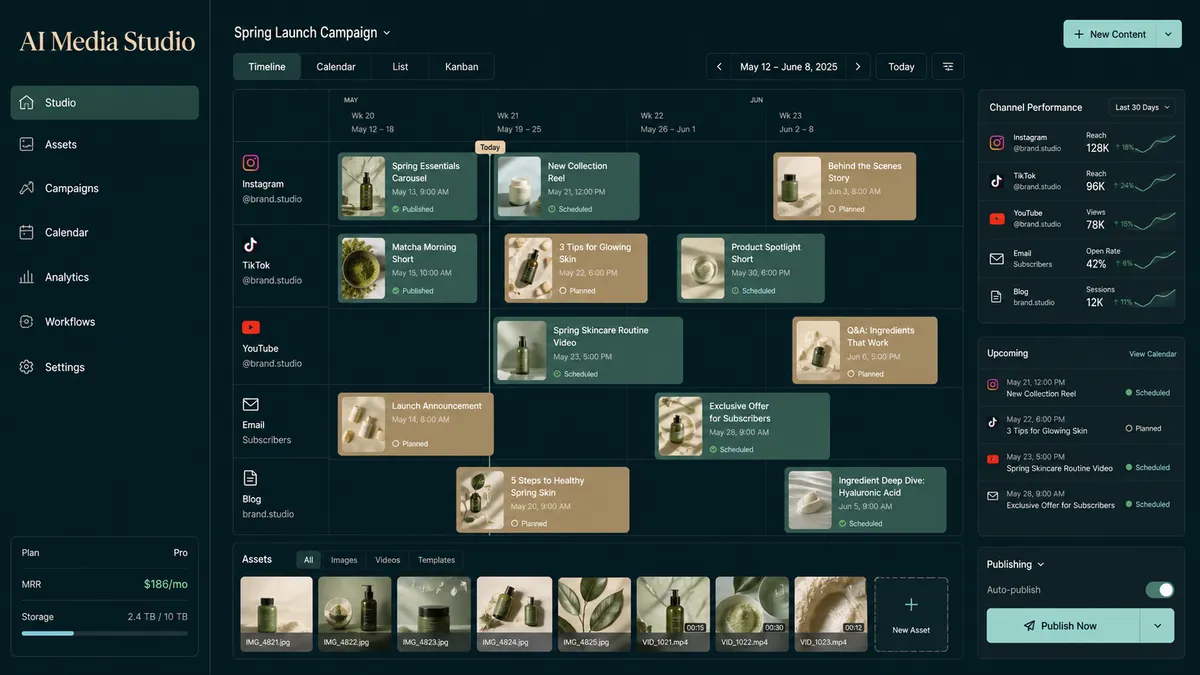
Task: Expand the Spring Launch Campaign dropdown
Action: tap(387, 33)
